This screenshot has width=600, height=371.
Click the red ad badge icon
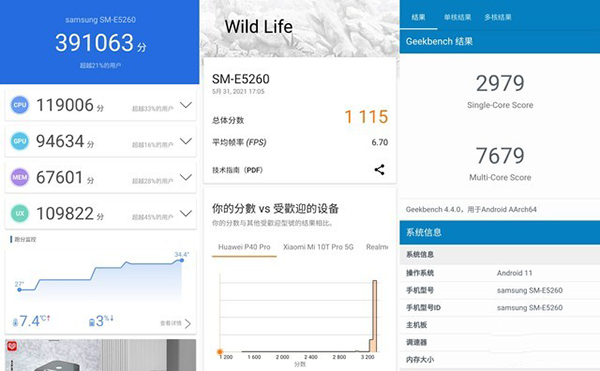click(11, 346)
